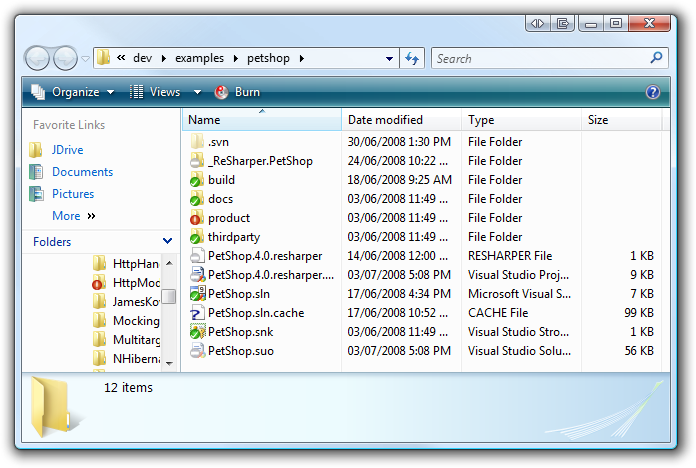
Task: Navigate to dev in address bar
Action: pyautogui.click(x=142, y=58)
